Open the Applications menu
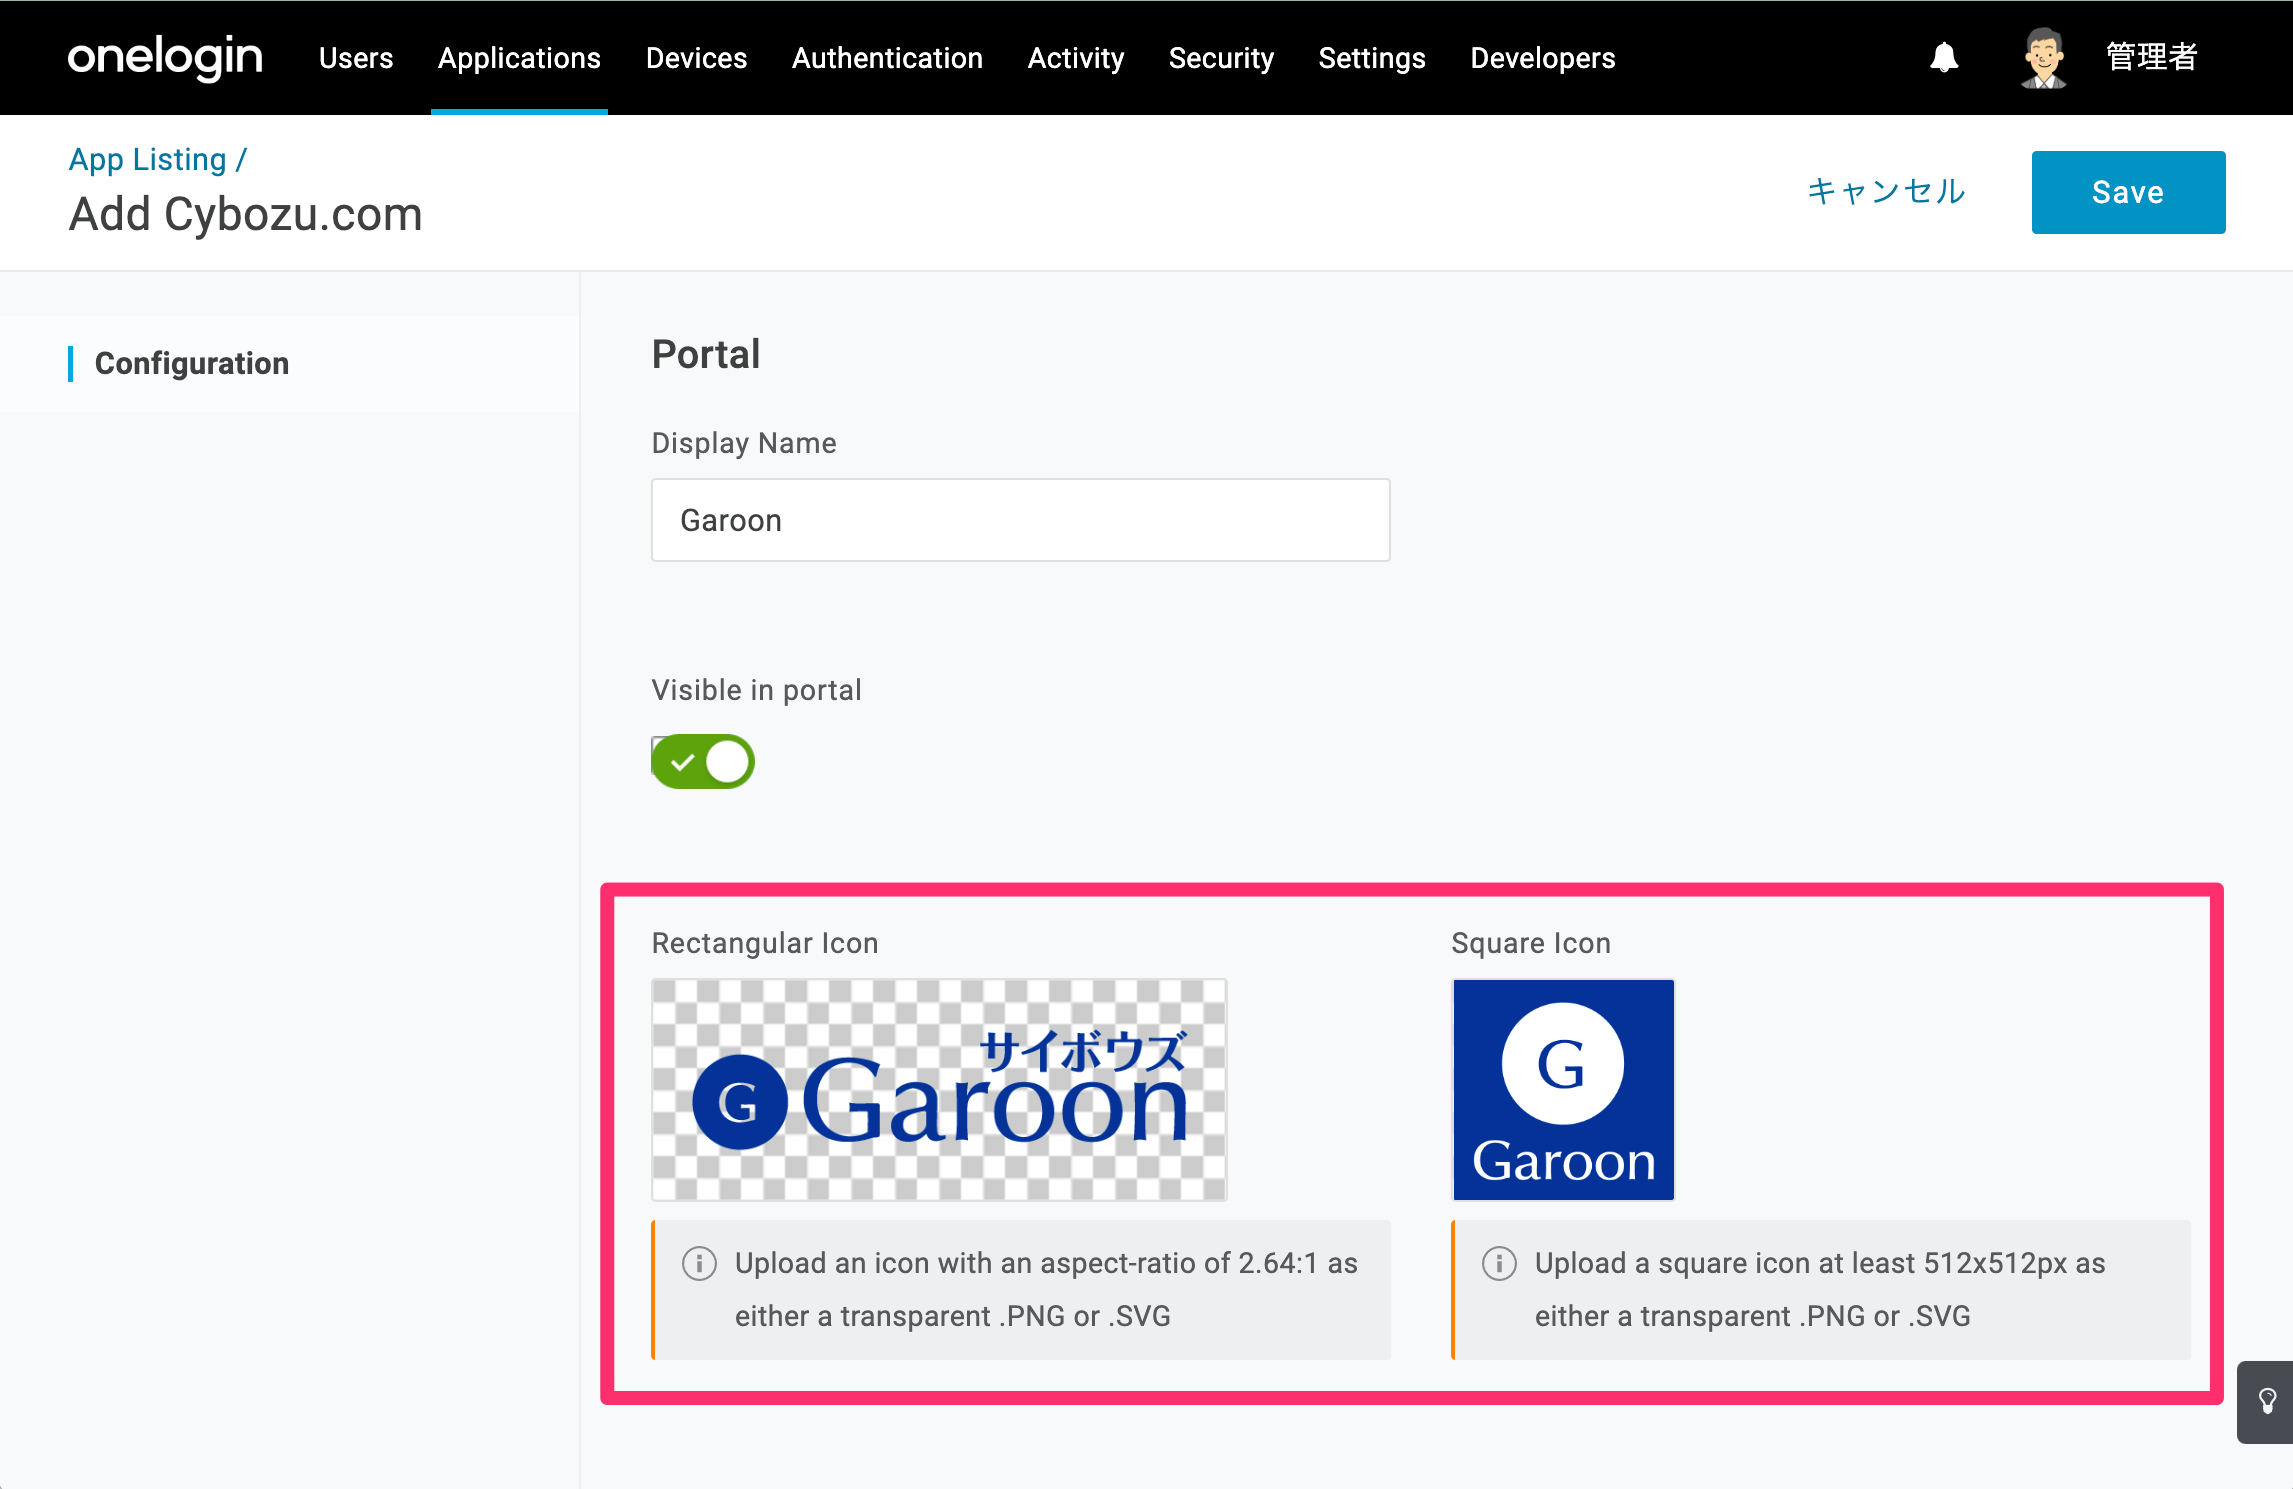2293x1489 pixels. tap(519, 58)
